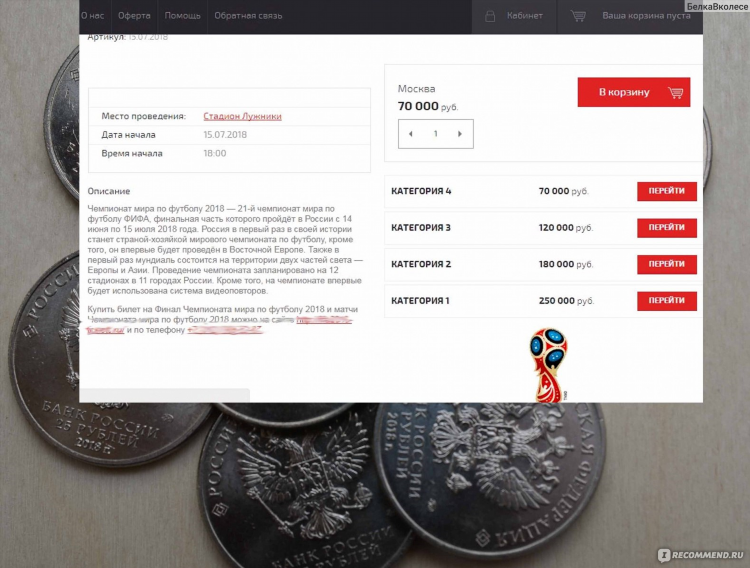Viewport: 750px width, 568px height.
Task: Open the 'О нас' menu item
Action: tap(93, 16)
